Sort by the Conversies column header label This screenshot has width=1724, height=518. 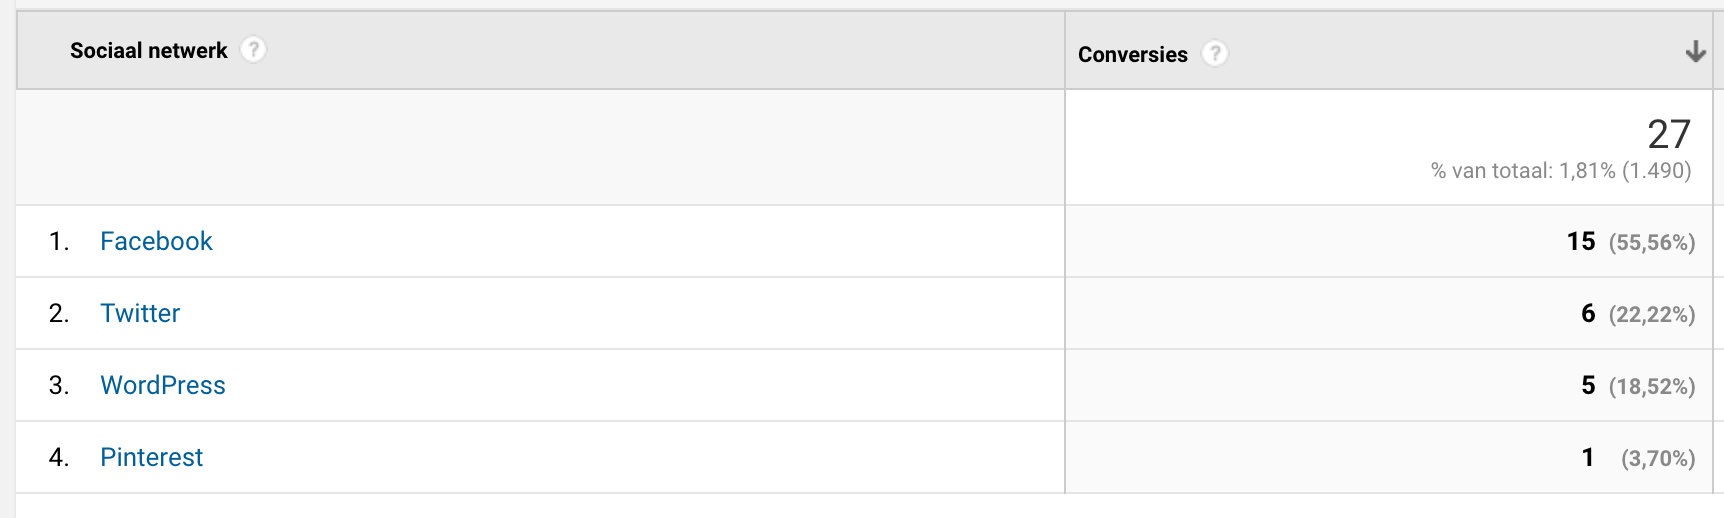pyautogui.click(x=1132, y=54)
